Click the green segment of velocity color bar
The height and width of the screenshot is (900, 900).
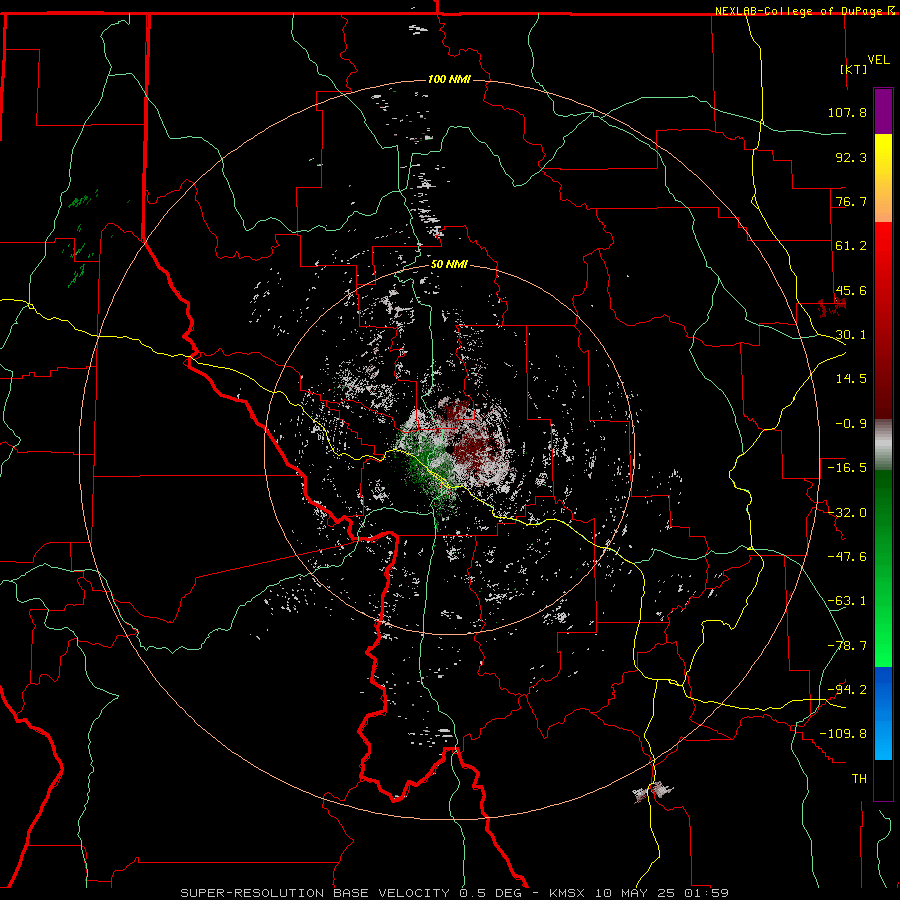pyautogui.click(x=883, y=568)
